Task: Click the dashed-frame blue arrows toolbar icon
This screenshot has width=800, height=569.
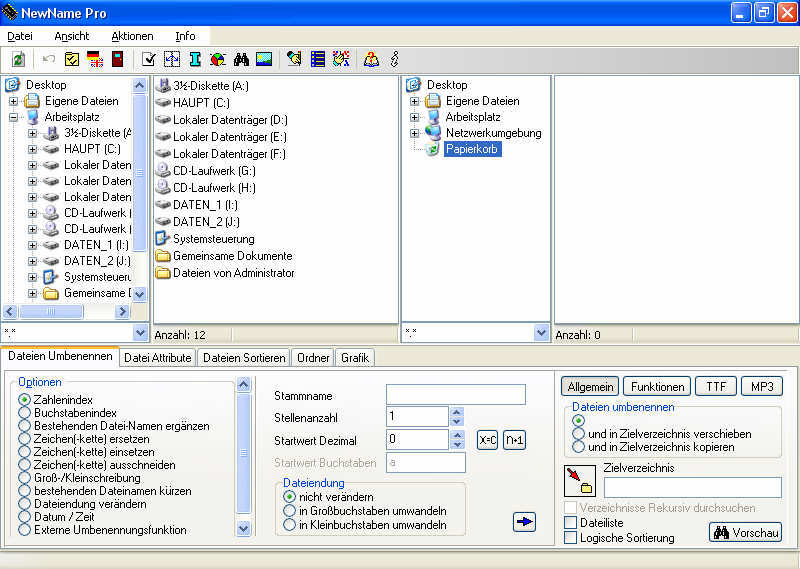Action: (172, 59)
